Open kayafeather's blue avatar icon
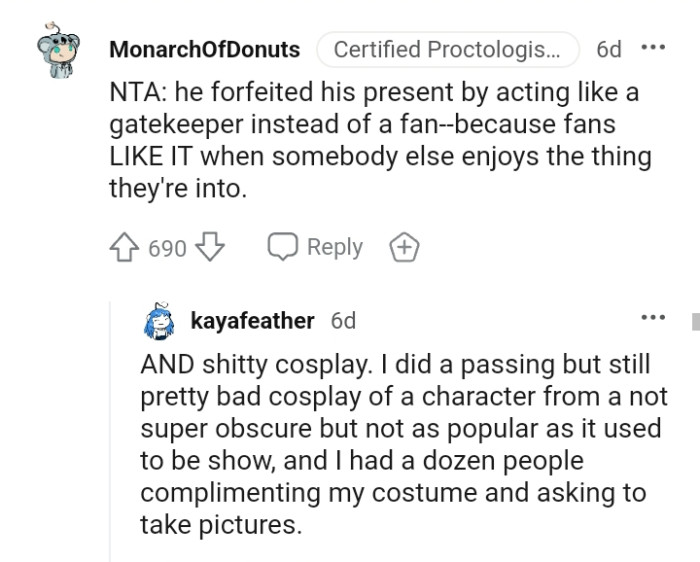Screen dimensions: 700x562 pyautogui.click(x=160, y=321)
